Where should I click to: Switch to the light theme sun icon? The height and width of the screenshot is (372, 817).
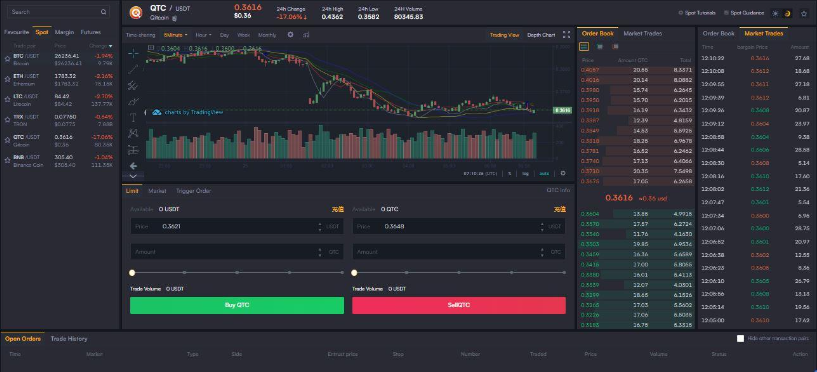[775, 14]
